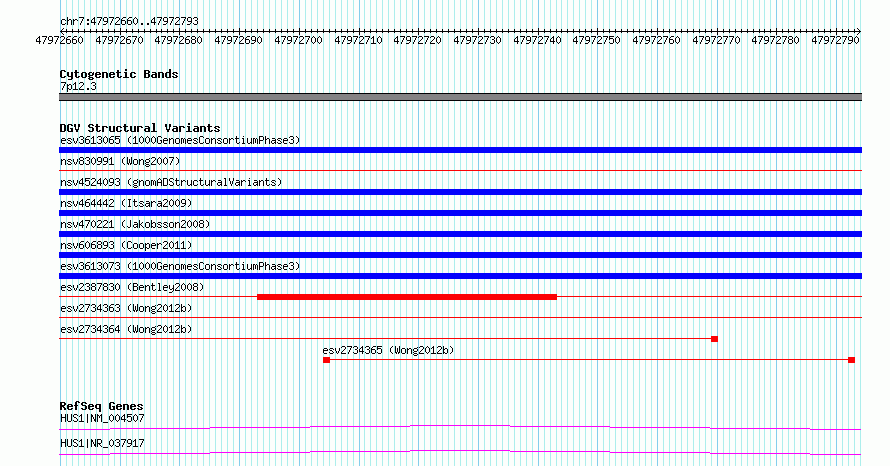Click the right red block of esv2734365
890x466 pixels.
(x=851, y=360)
